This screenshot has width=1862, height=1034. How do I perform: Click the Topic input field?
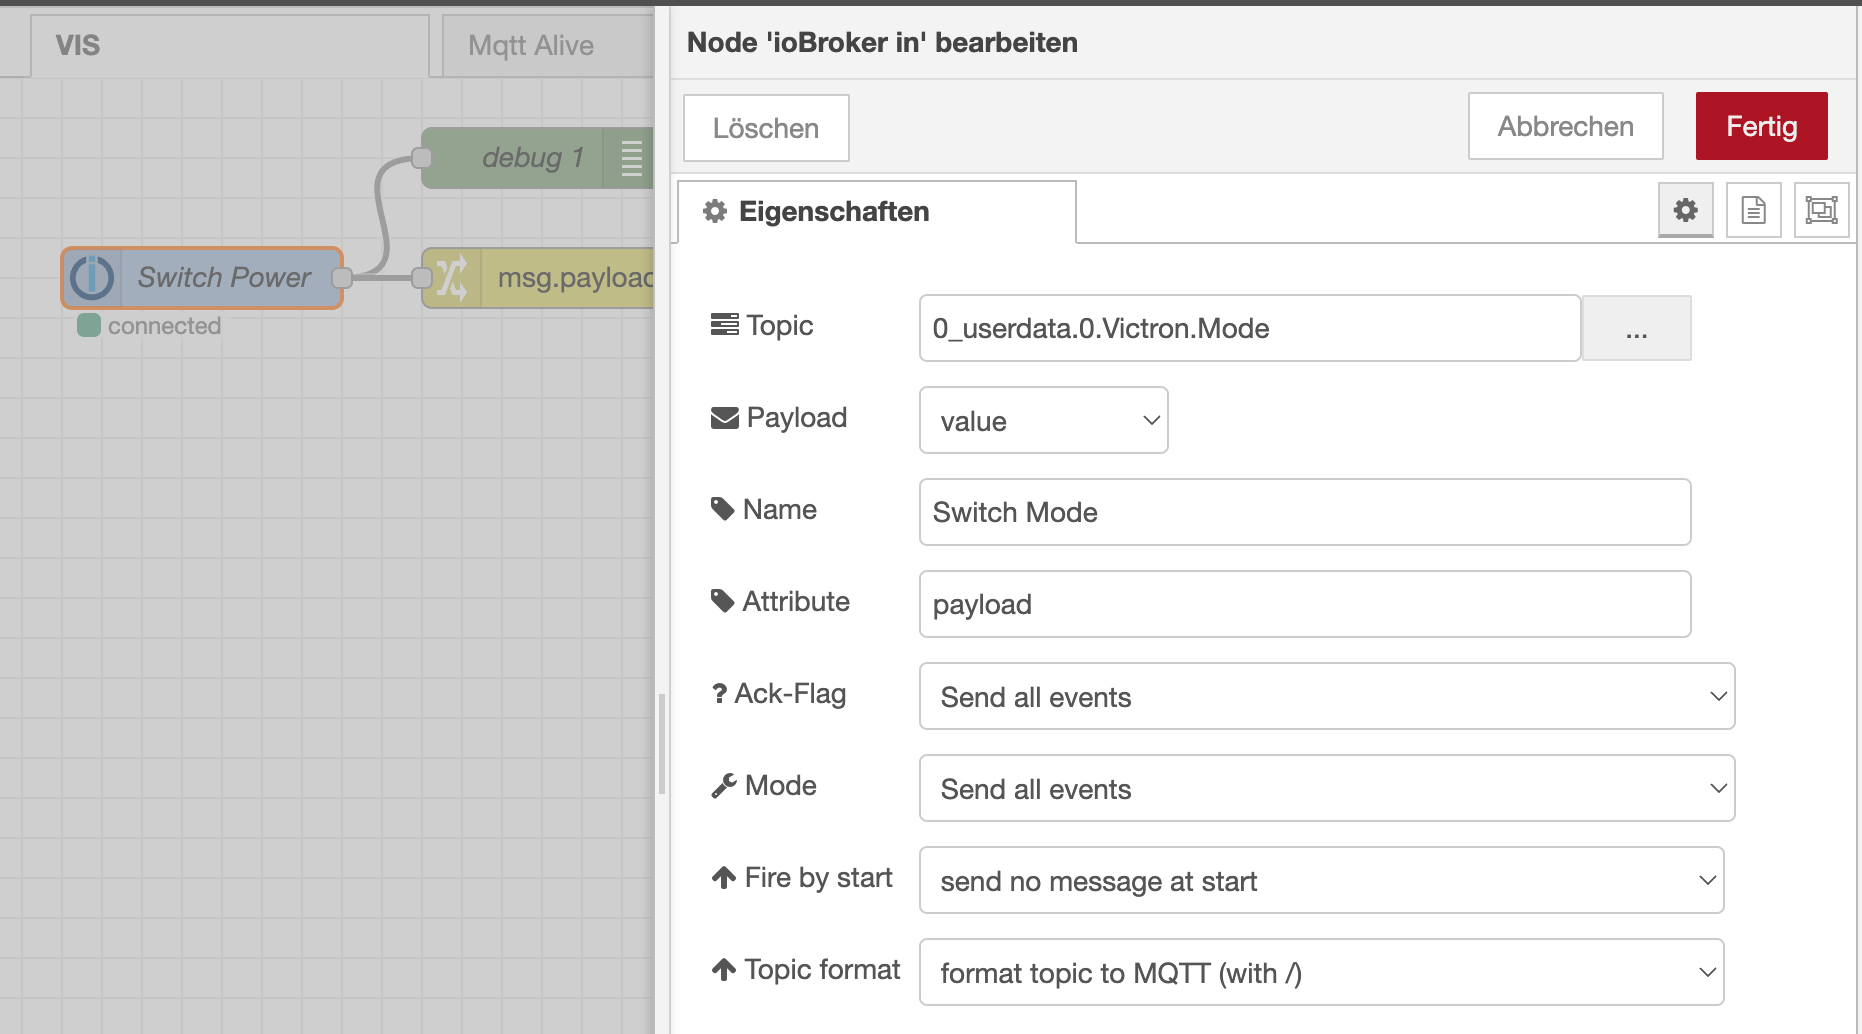(x=1249, y=328)
